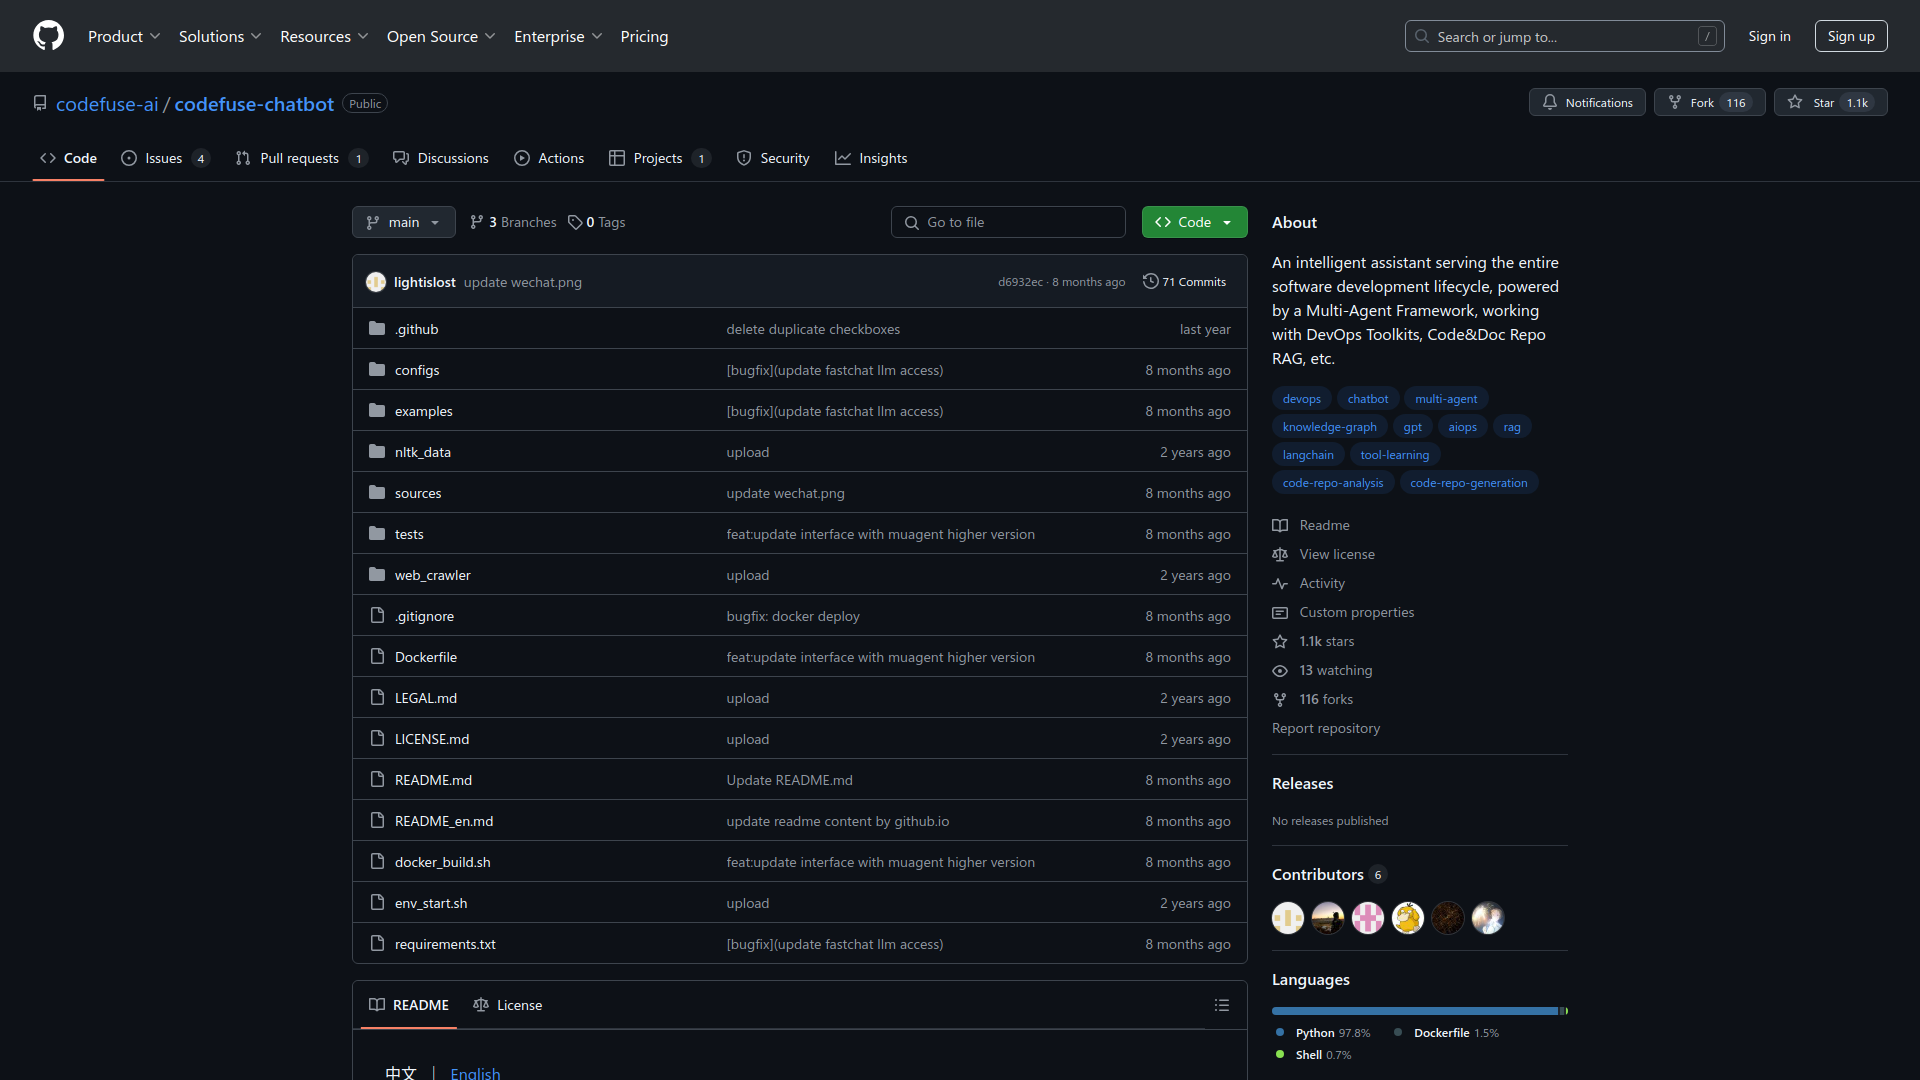Click the tag icon showing 0 Tags
Viewport: 1920px width, 1080px height.
click(575, 220)
